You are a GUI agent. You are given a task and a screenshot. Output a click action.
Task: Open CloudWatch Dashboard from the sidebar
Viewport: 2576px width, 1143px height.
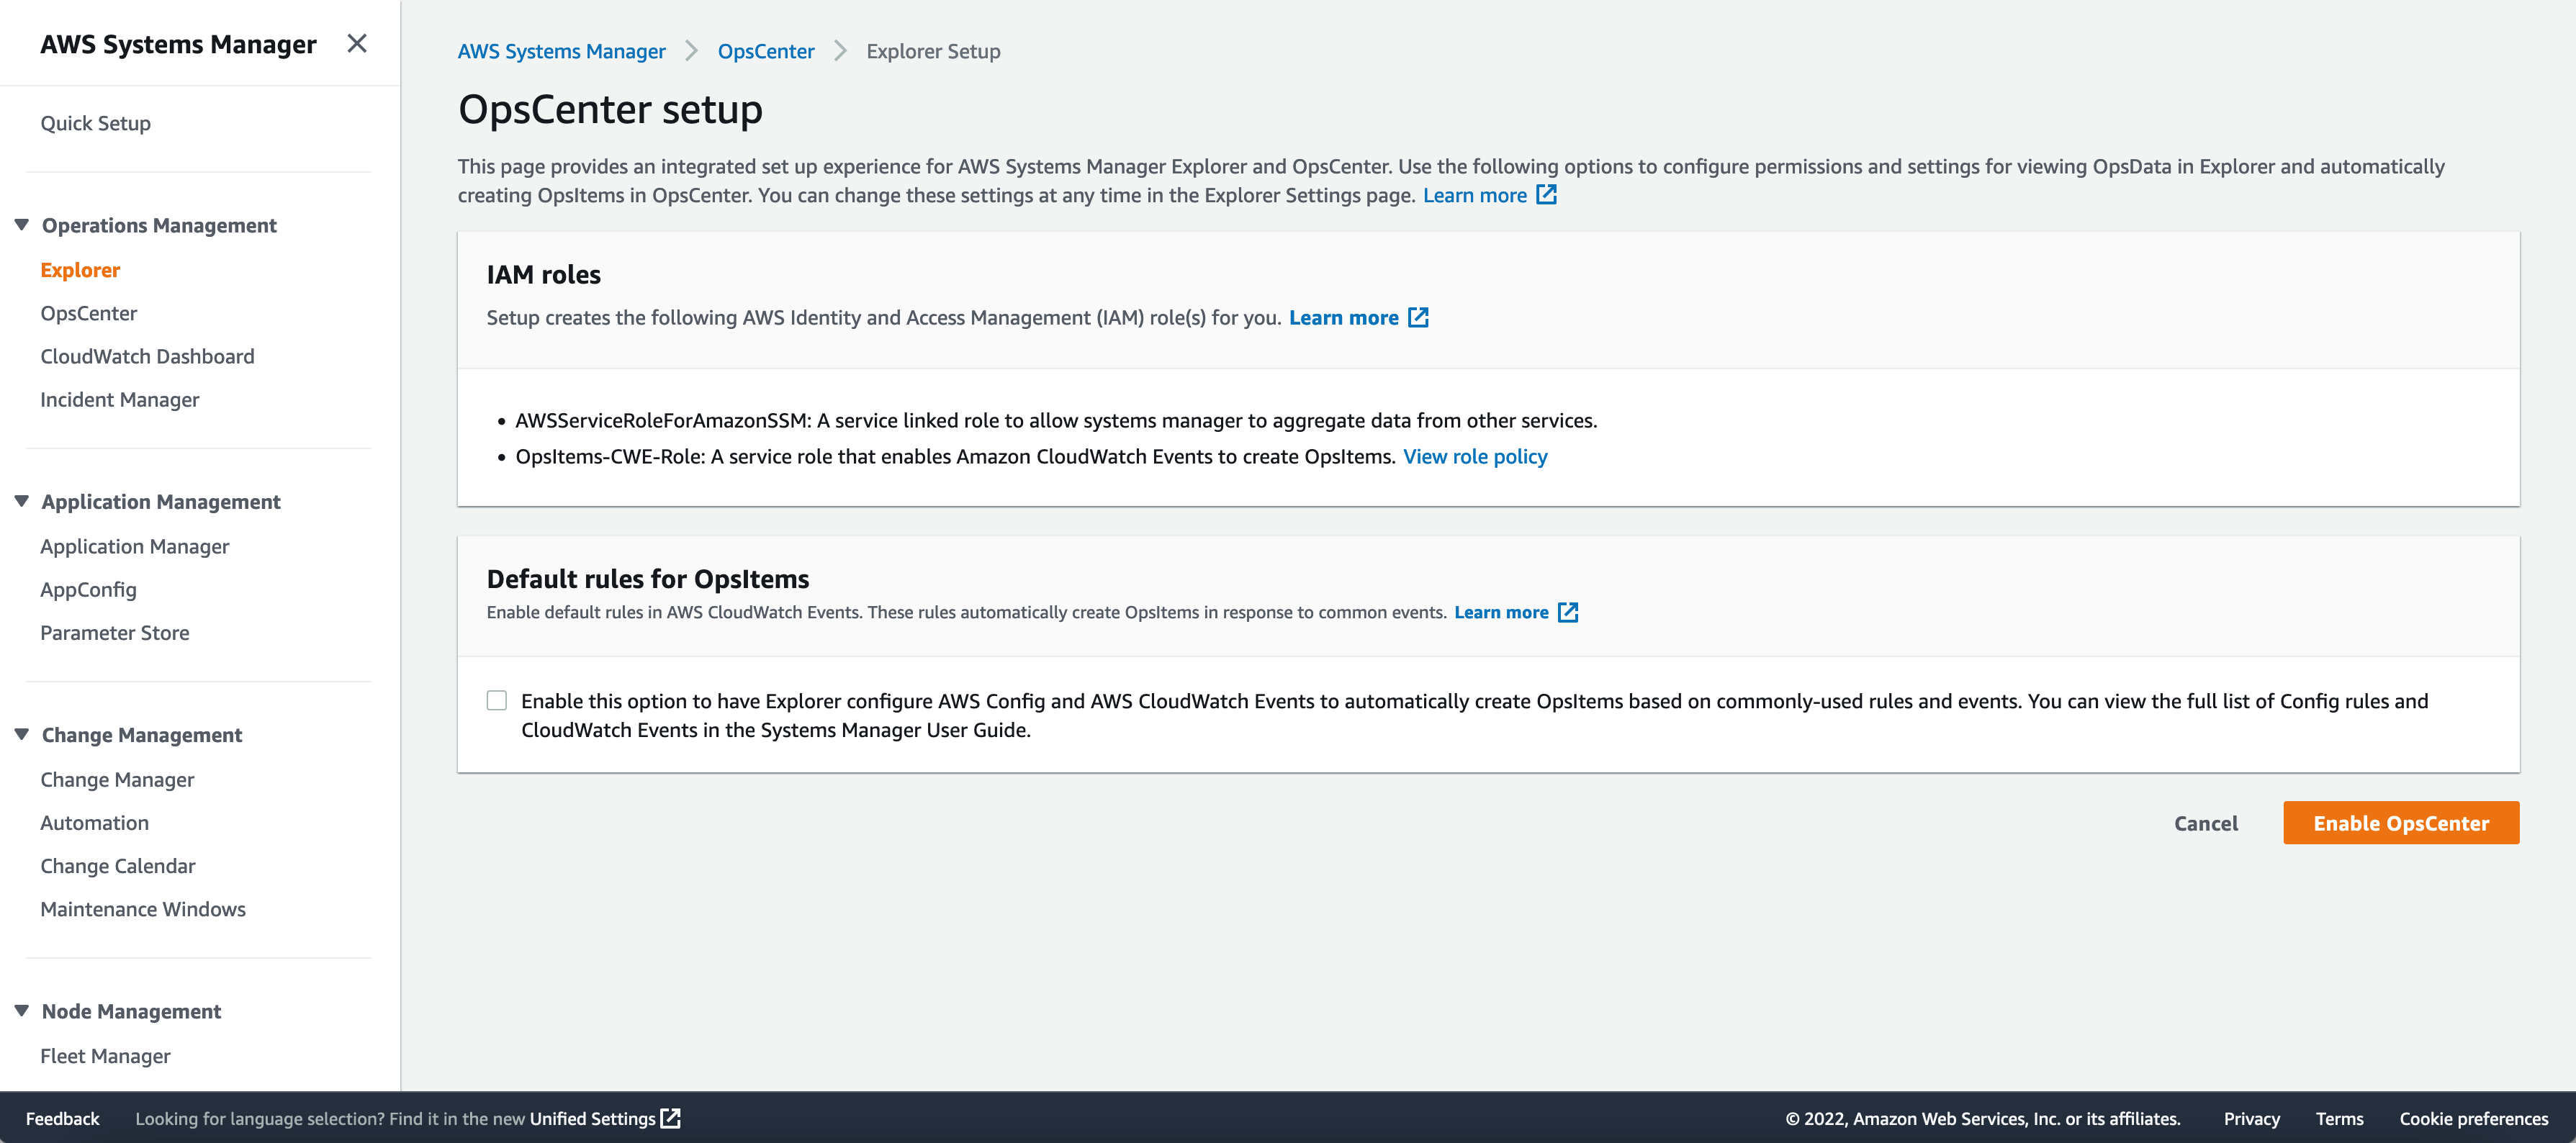147,356
